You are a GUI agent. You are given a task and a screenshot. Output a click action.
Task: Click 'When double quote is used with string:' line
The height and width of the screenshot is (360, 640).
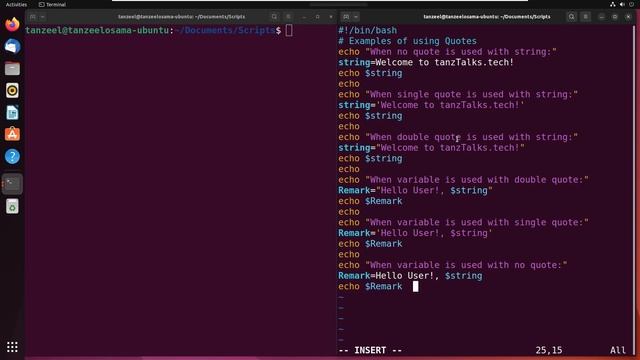point(458,137)
